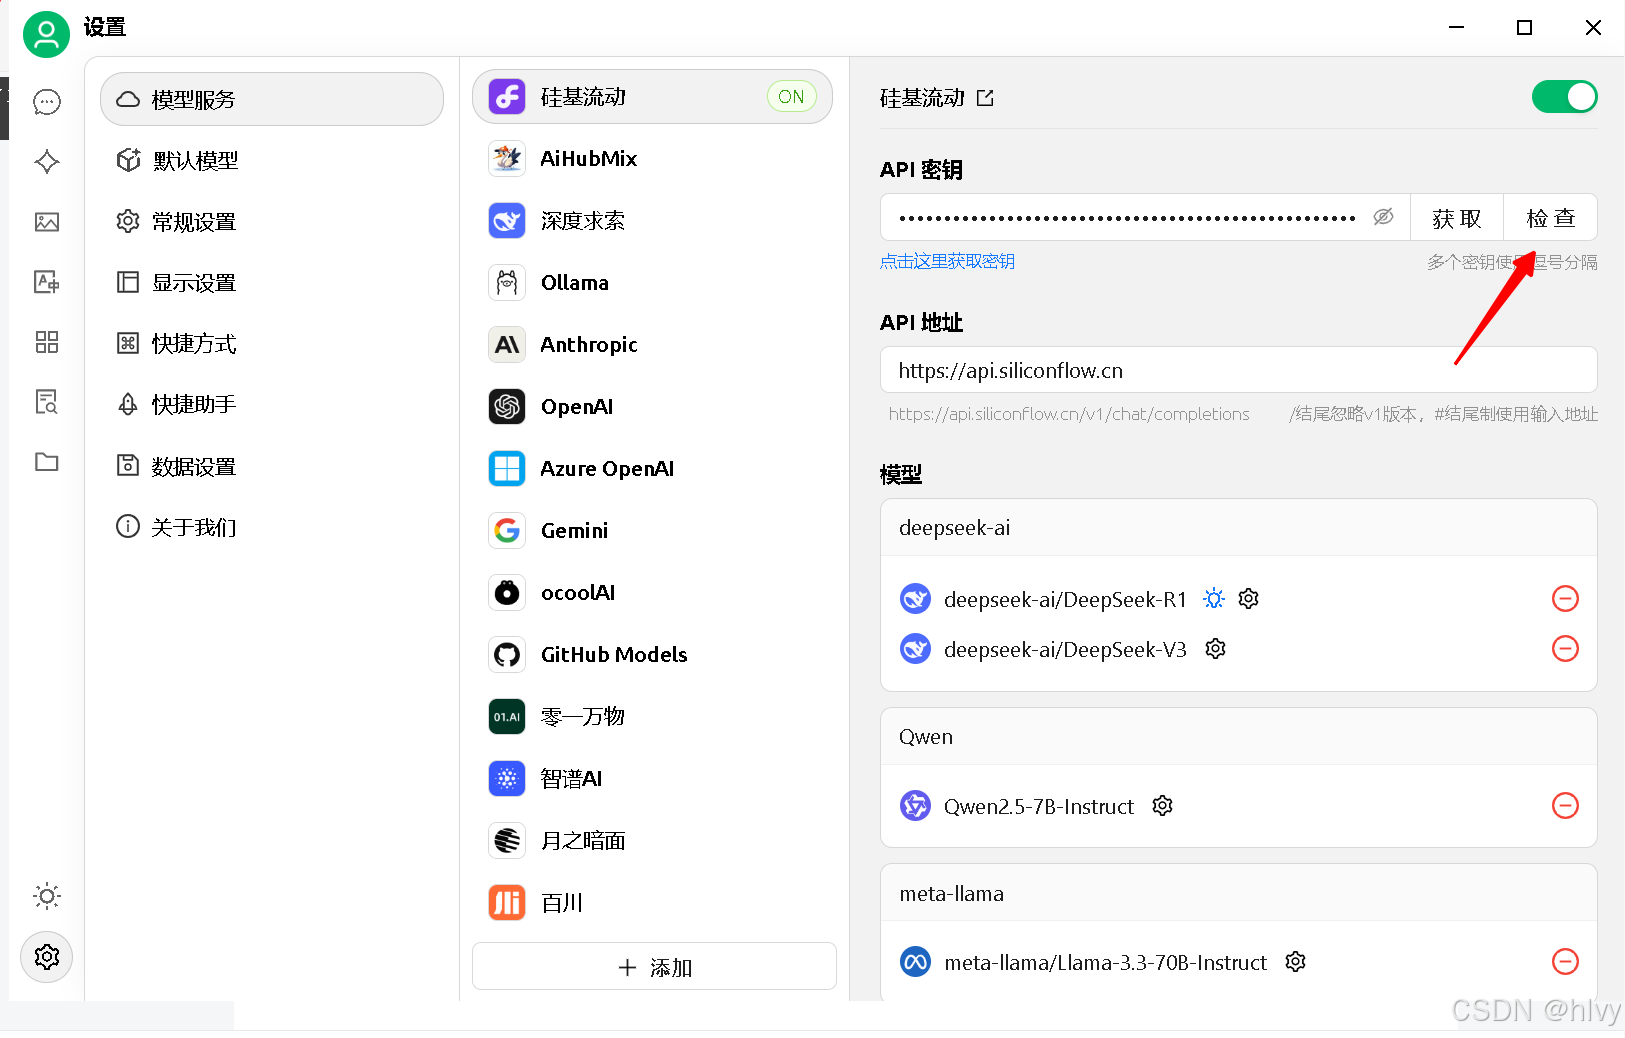
Task: Click the API 地址 input field
Action: [1238, 370]
